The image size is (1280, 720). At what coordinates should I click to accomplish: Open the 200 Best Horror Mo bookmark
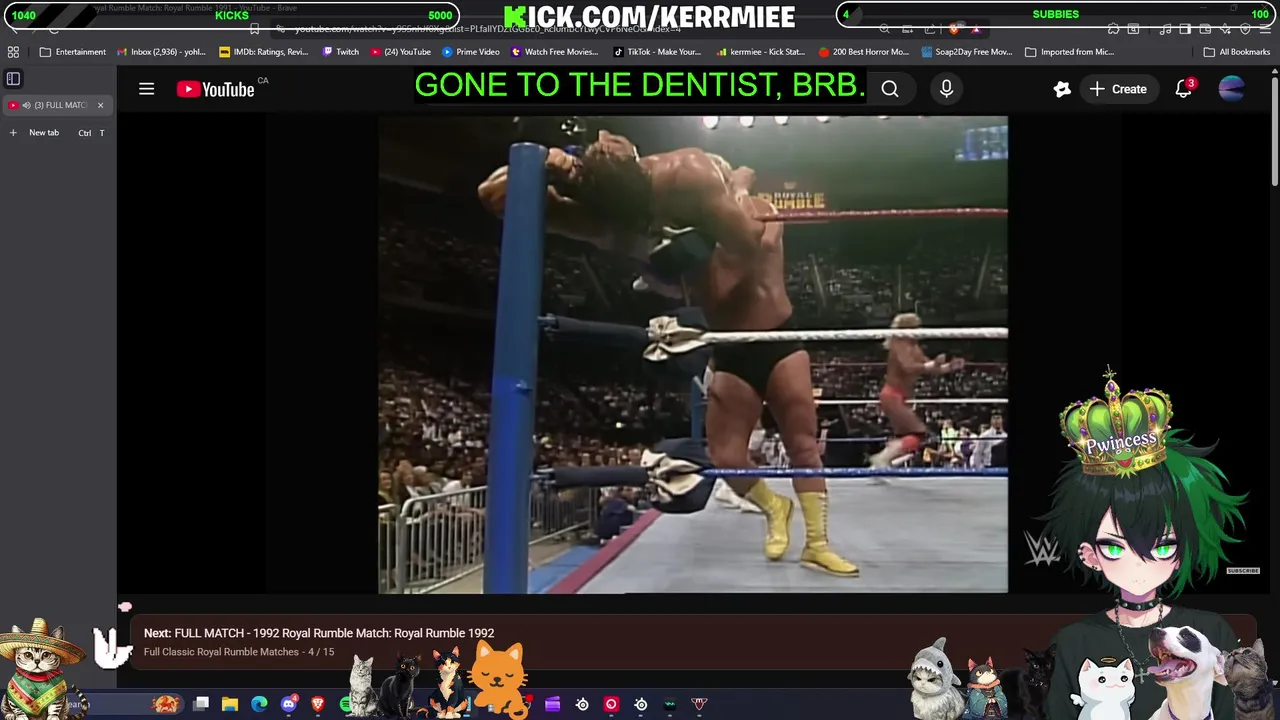(x=864, y=52)
